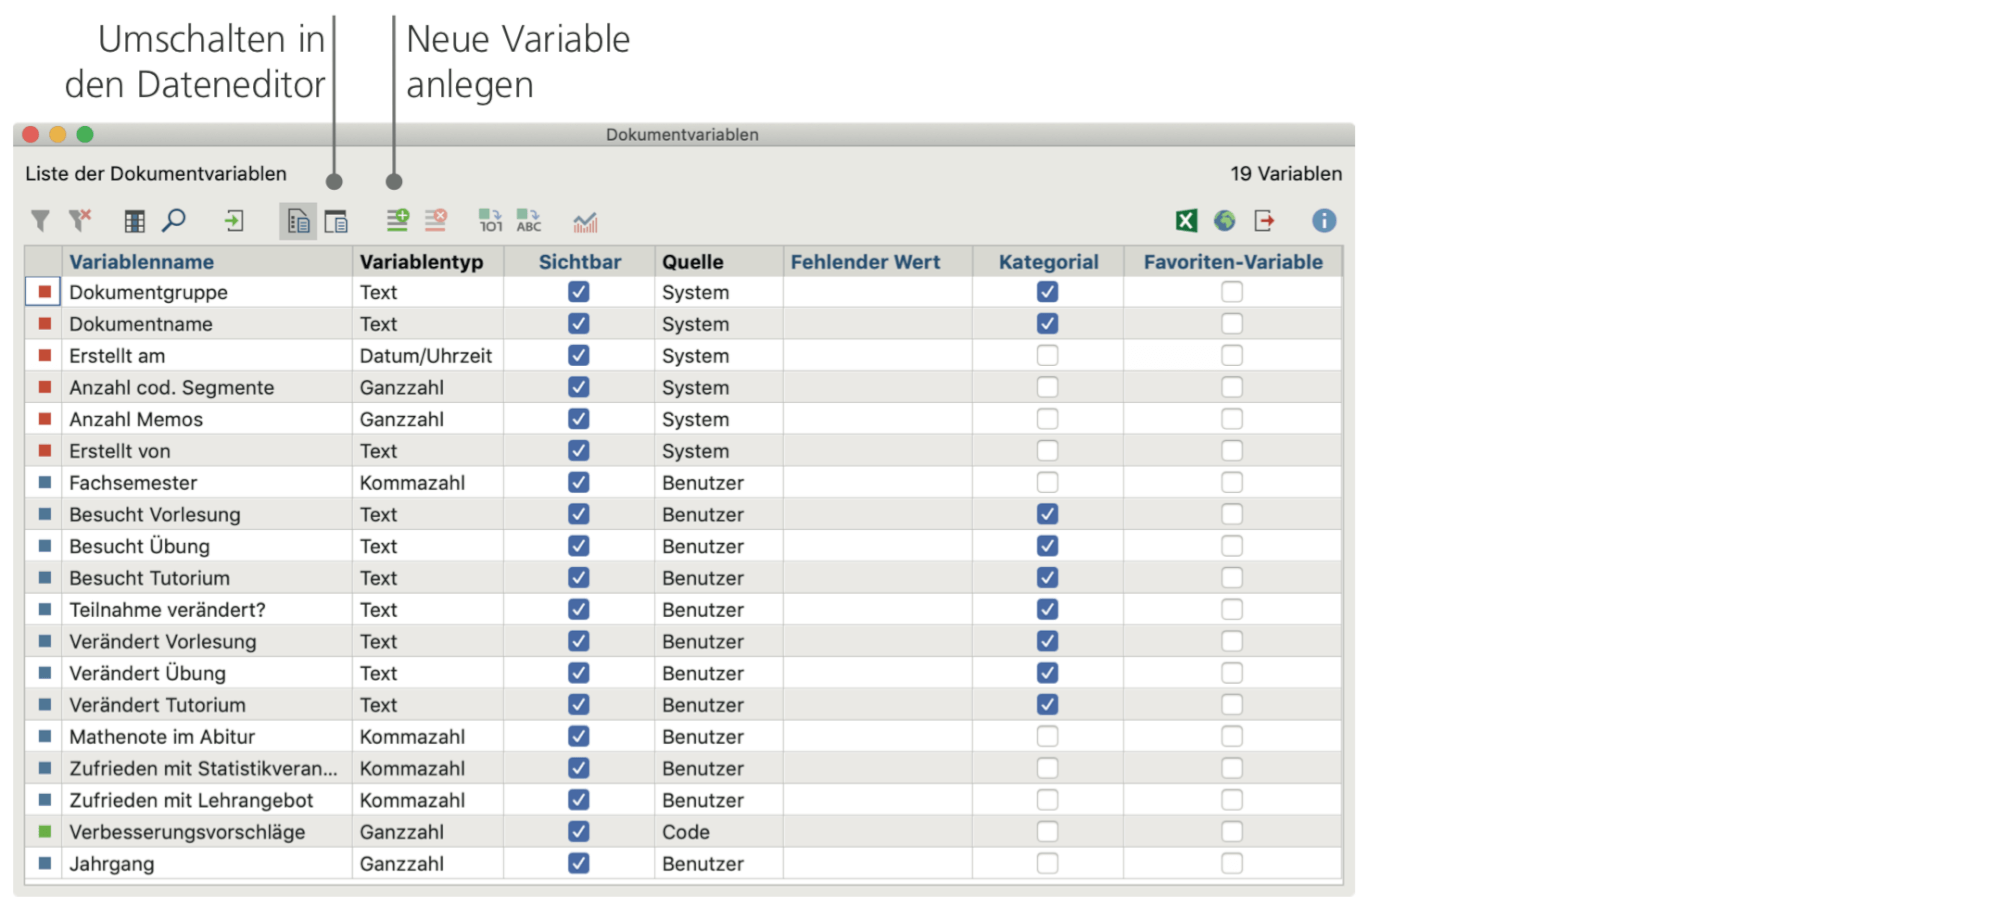Click red square marker of Dokumentgruppe row
2000x908 pixels.
pos(45,292)
